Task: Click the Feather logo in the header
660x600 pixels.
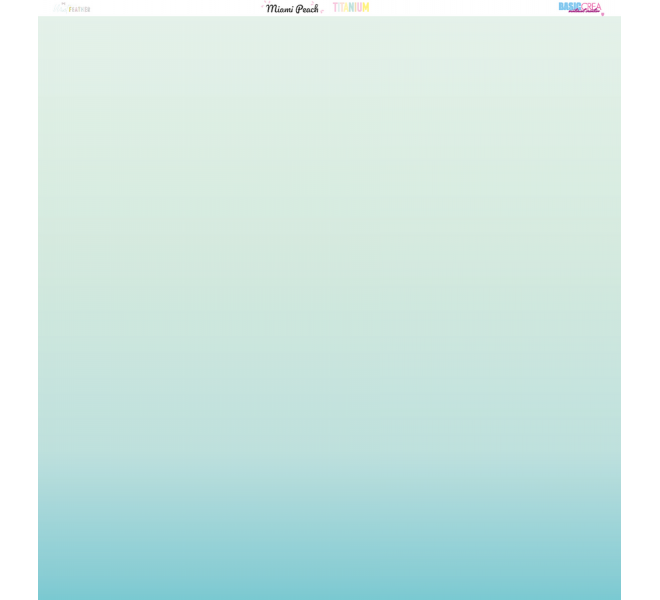Action: pos(72,8)
